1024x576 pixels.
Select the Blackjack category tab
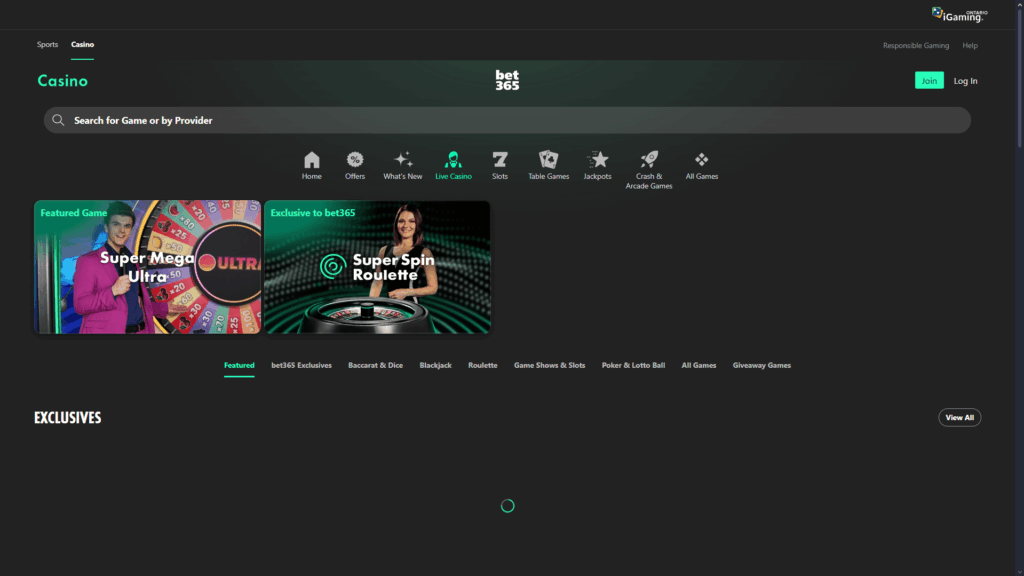point(435,366)
